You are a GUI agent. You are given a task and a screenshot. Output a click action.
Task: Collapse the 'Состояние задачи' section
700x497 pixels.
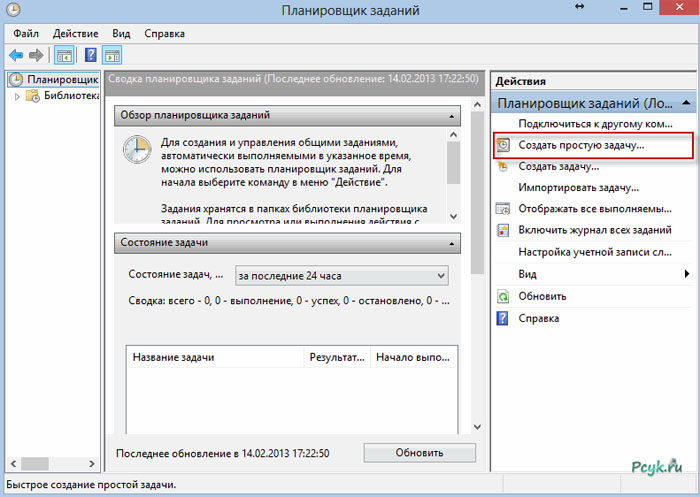pos(451,243)
